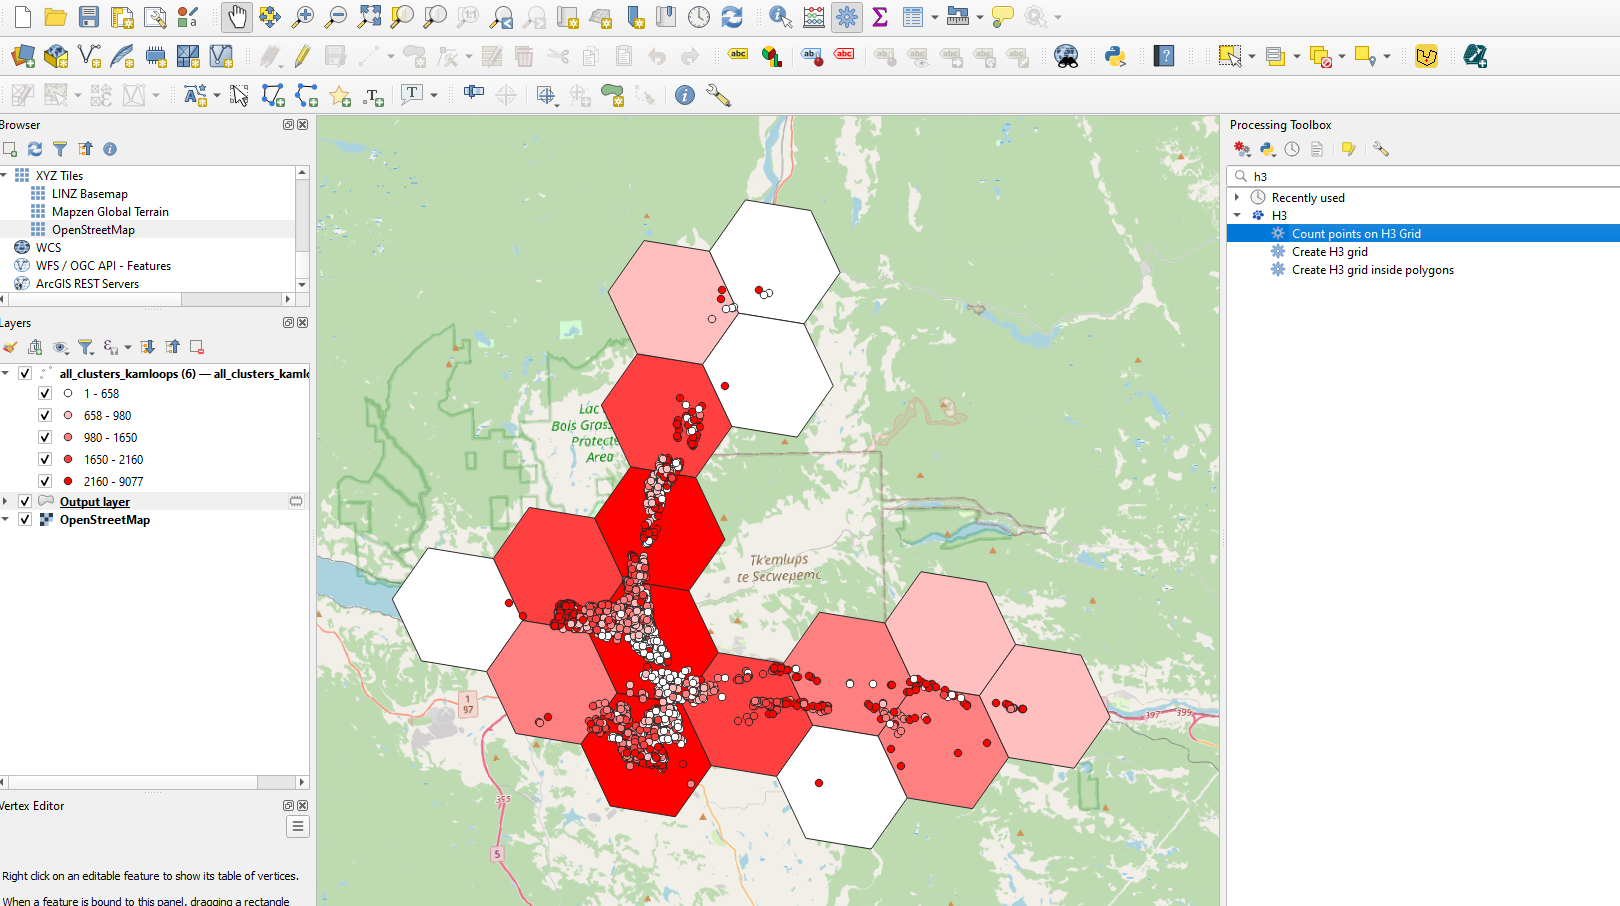Open select features dropdown arrow
The width and height of the screenshot is (1620, 906).
pyautogui.click(x=1251, y=56)
